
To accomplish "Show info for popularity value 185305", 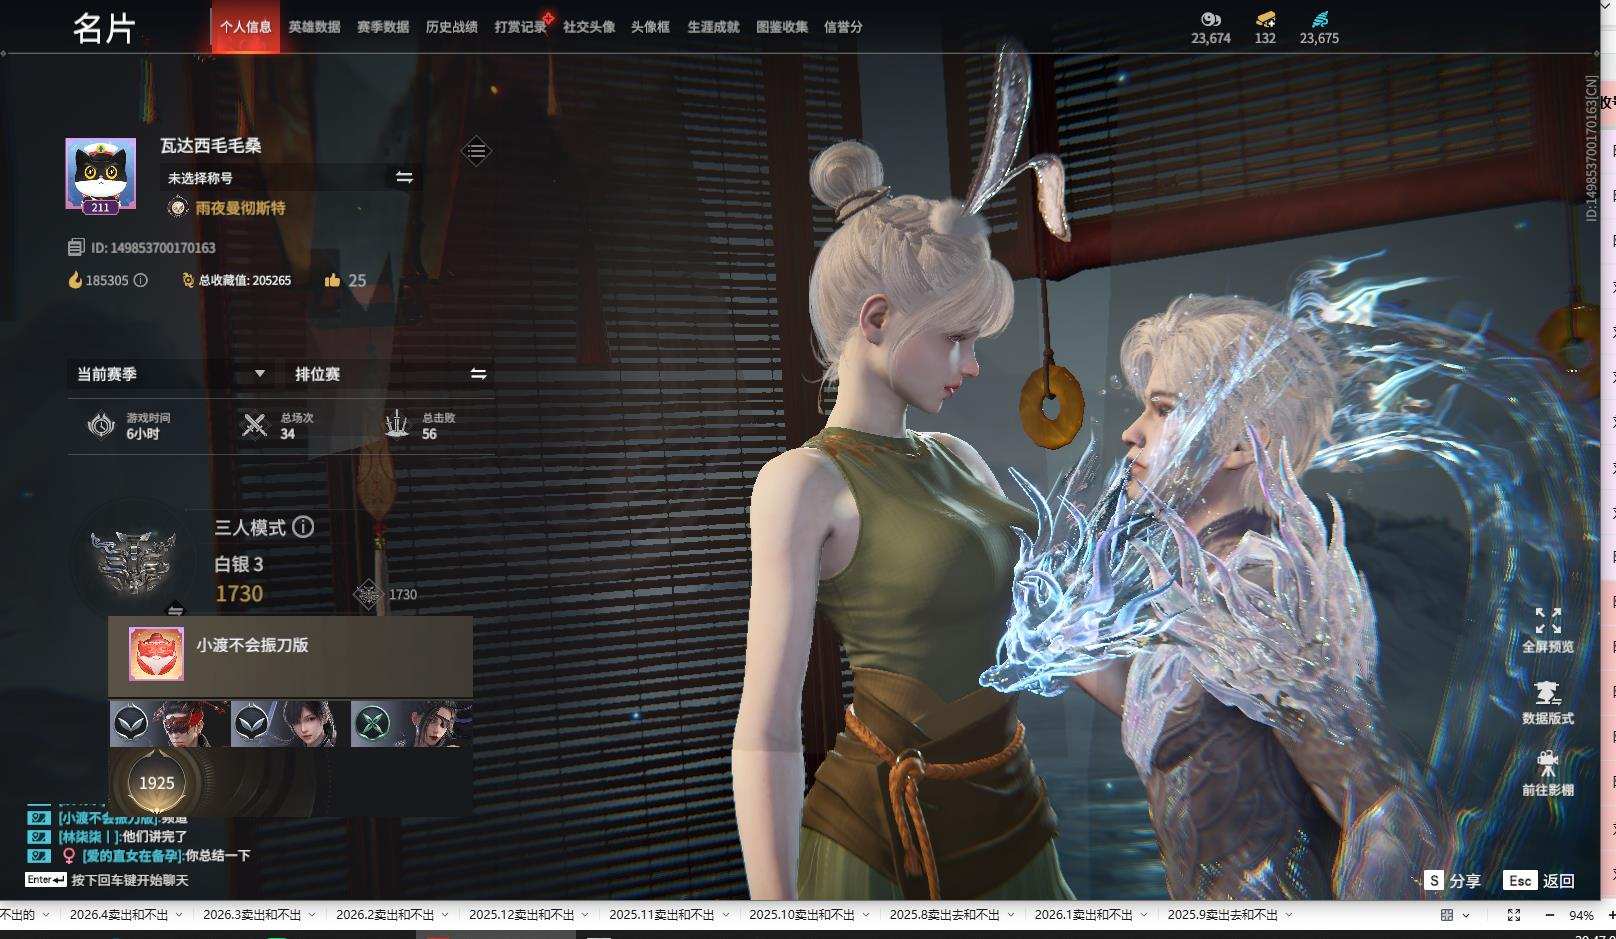I will pos(140,280).
